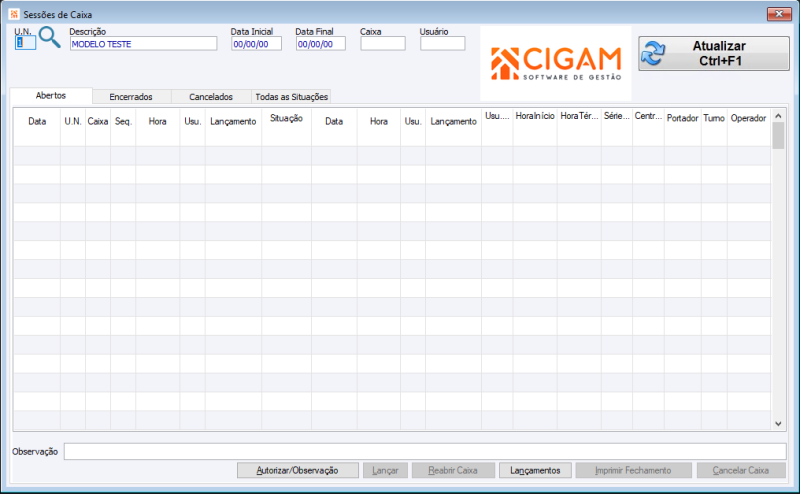Screen dimensions: 800x494
Task: Click the Cancelar Caixa button
Action: (x=741, y=471)
